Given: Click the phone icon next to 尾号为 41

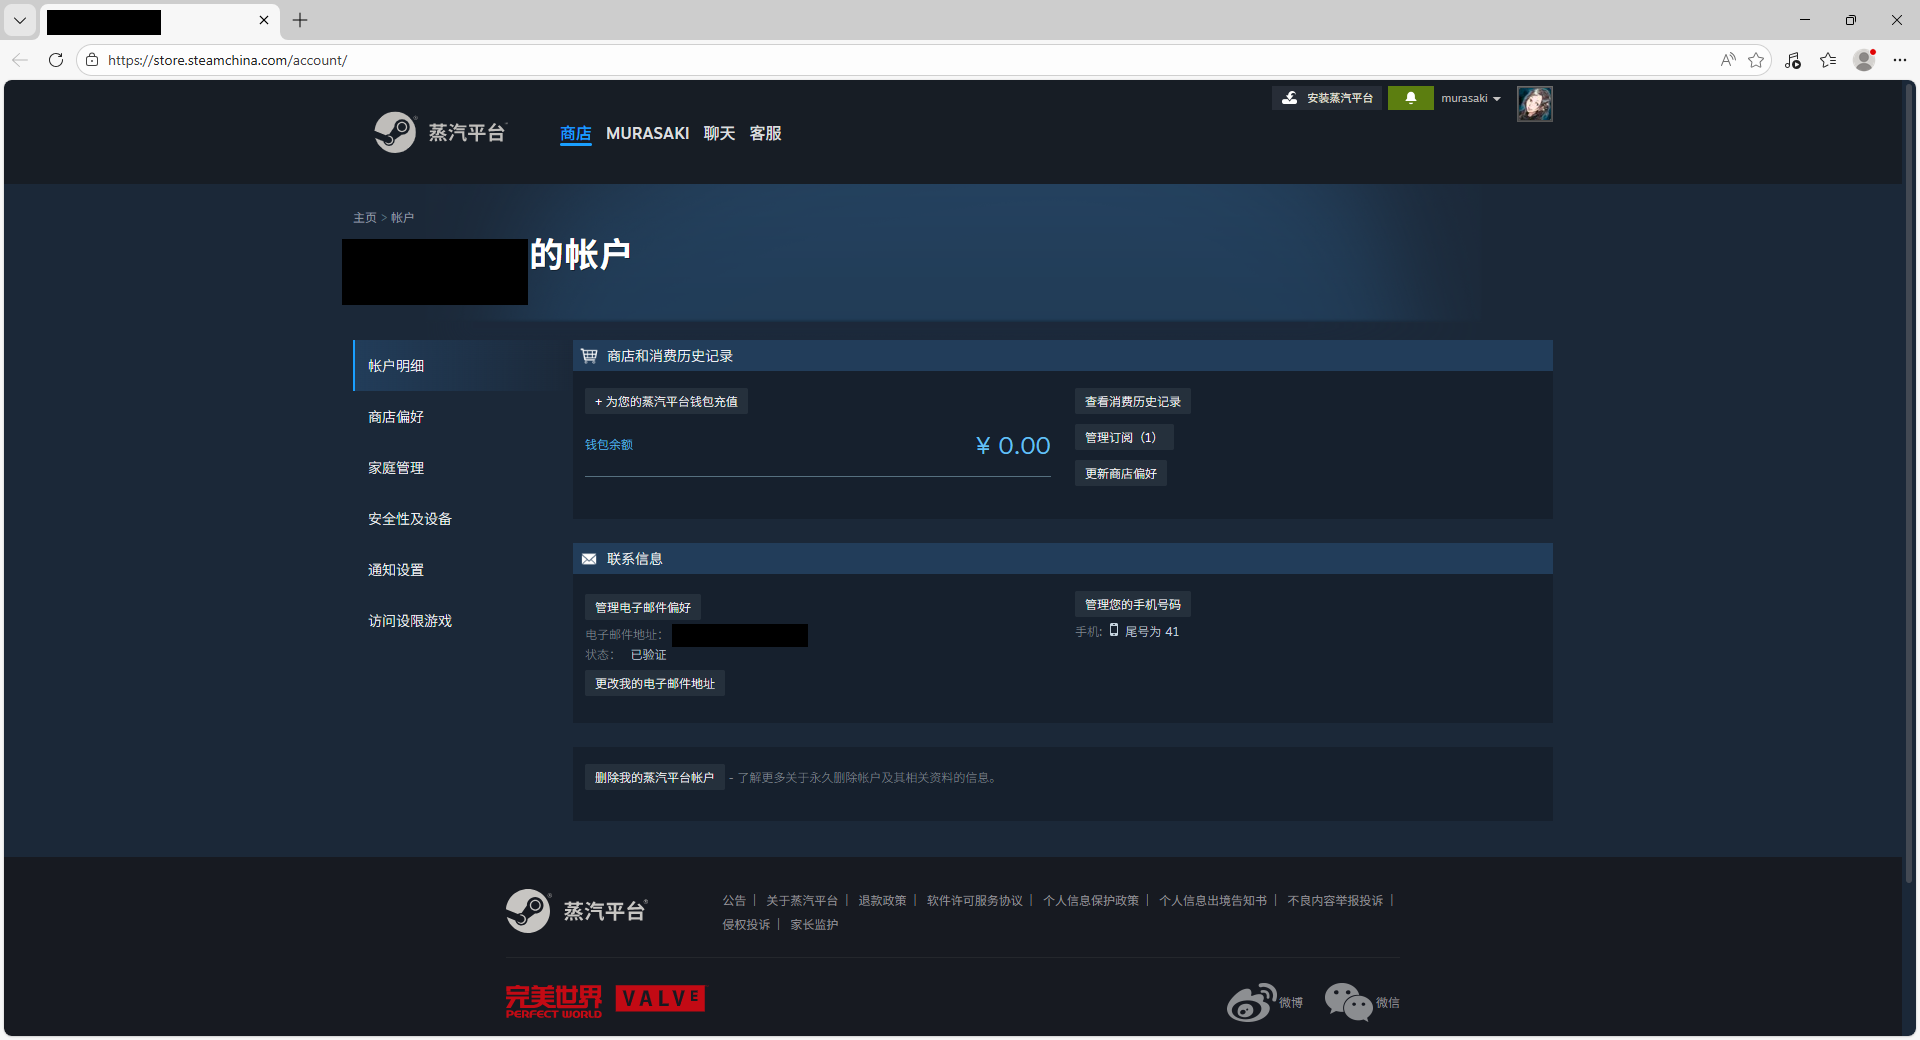Looking at the screenshot, I should coord(1113,631).
